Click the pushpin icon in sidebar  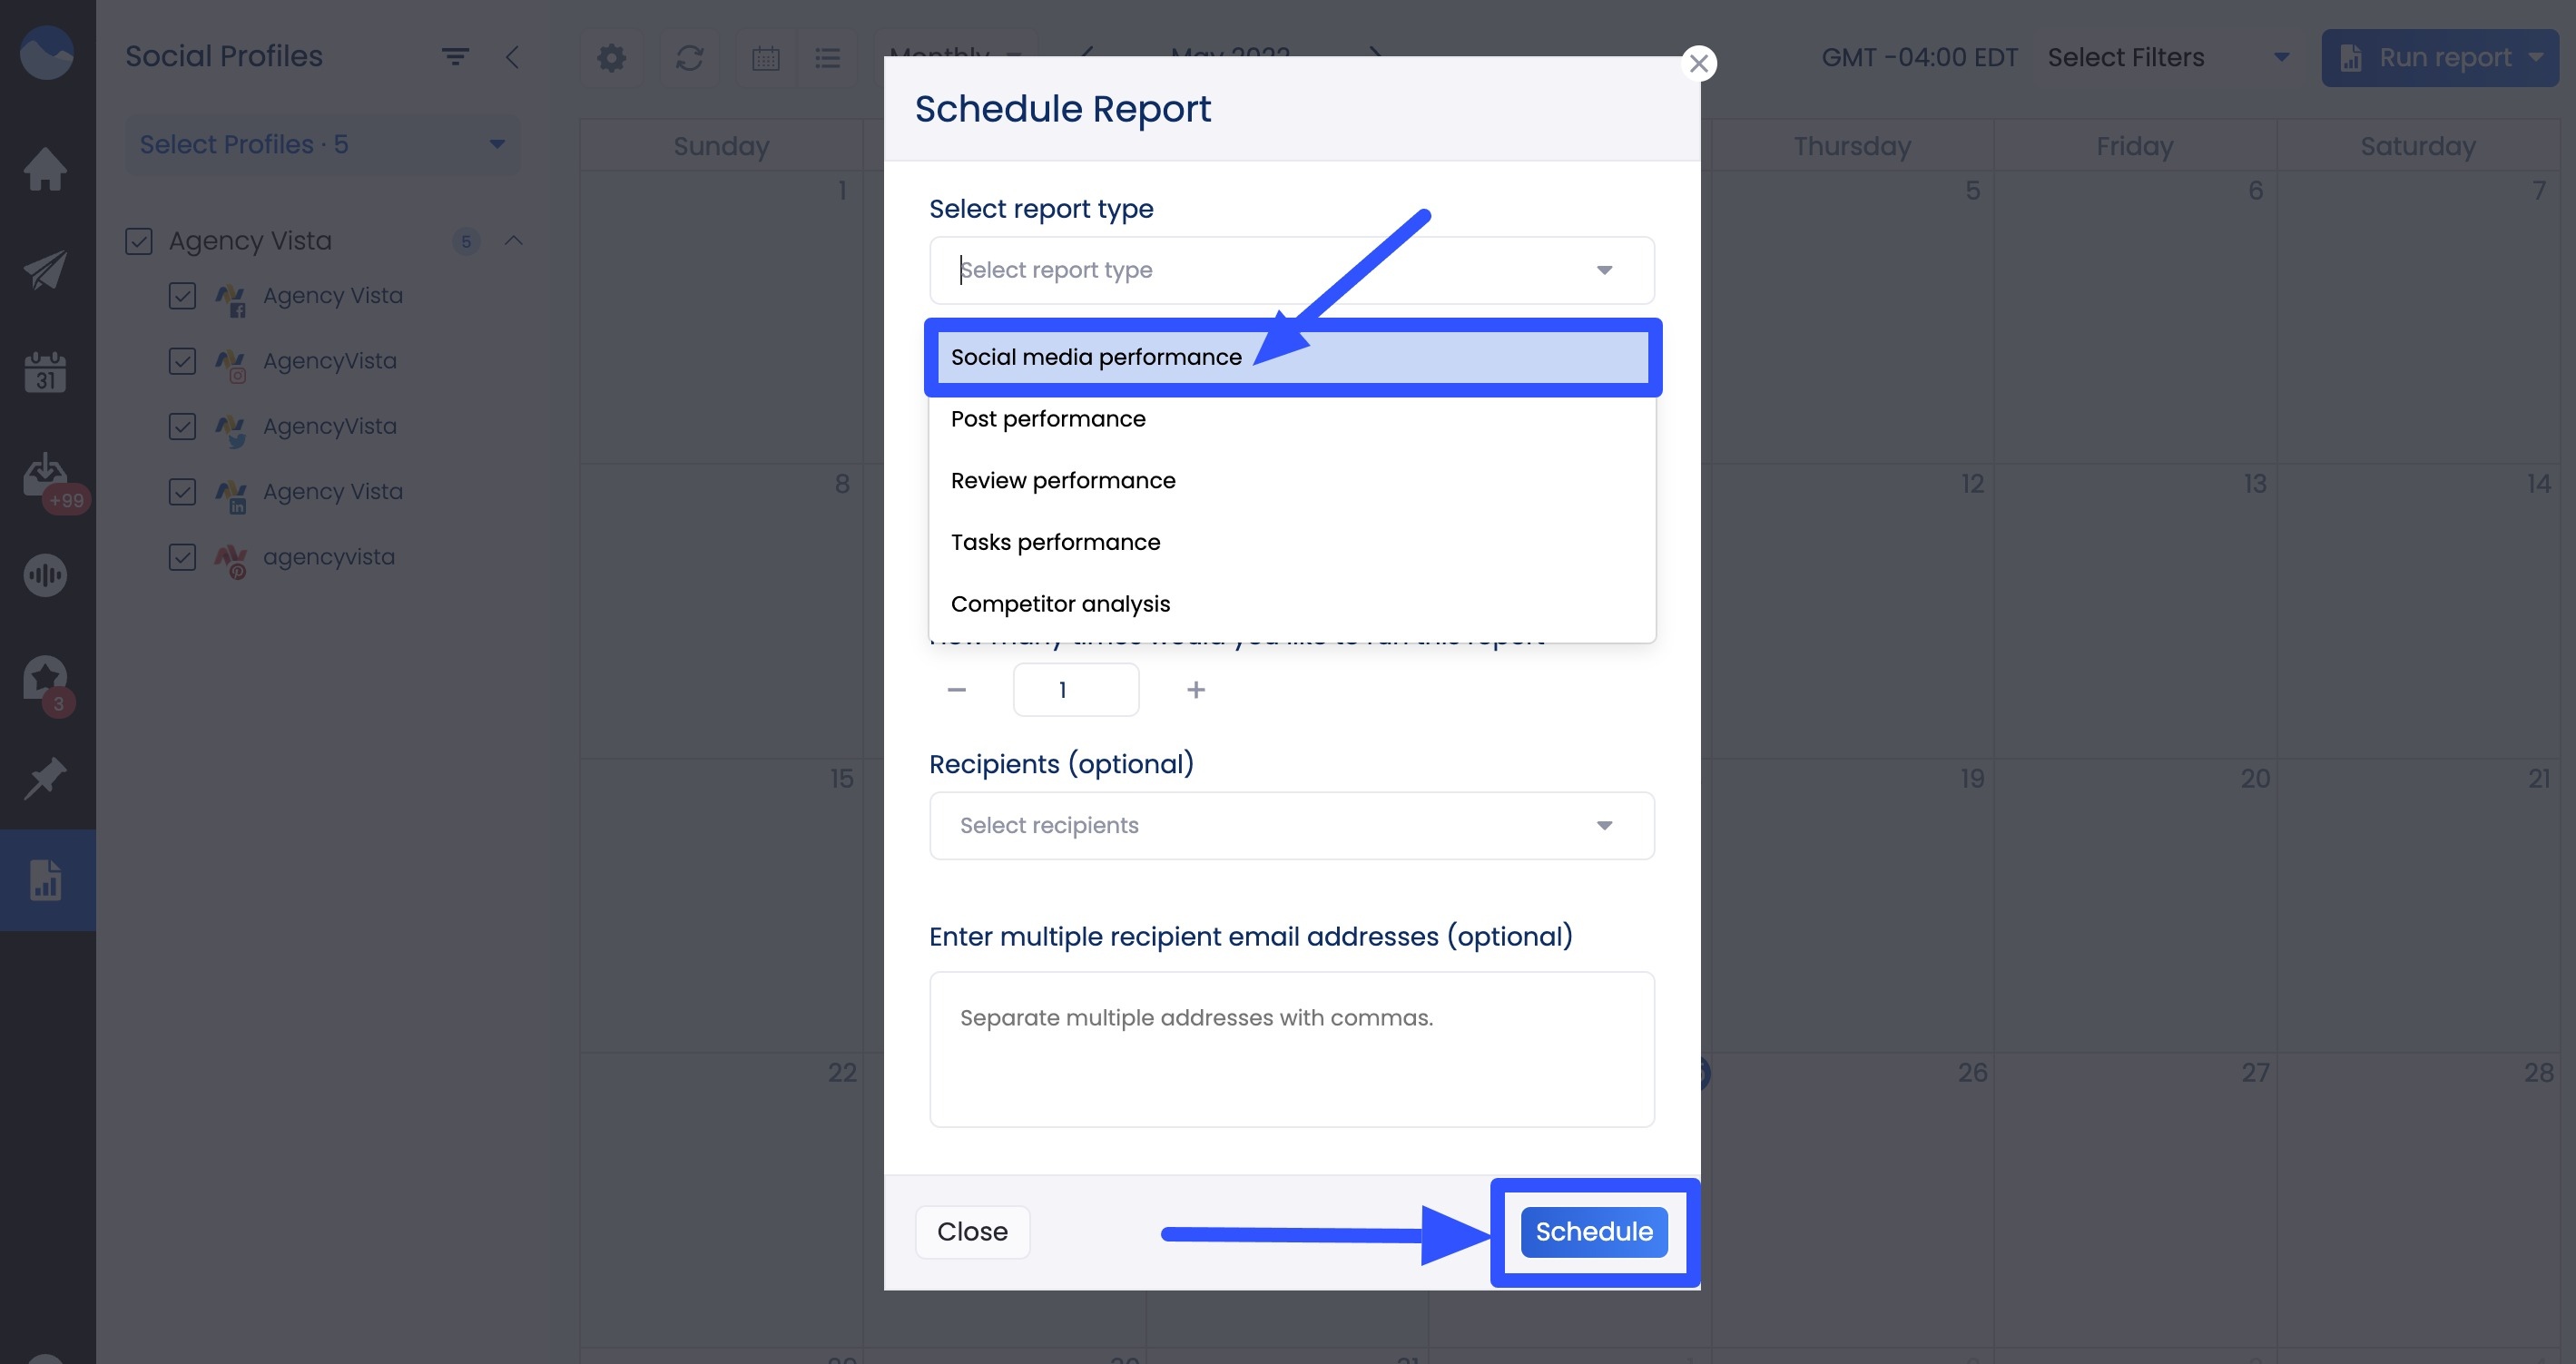[46, 779]
